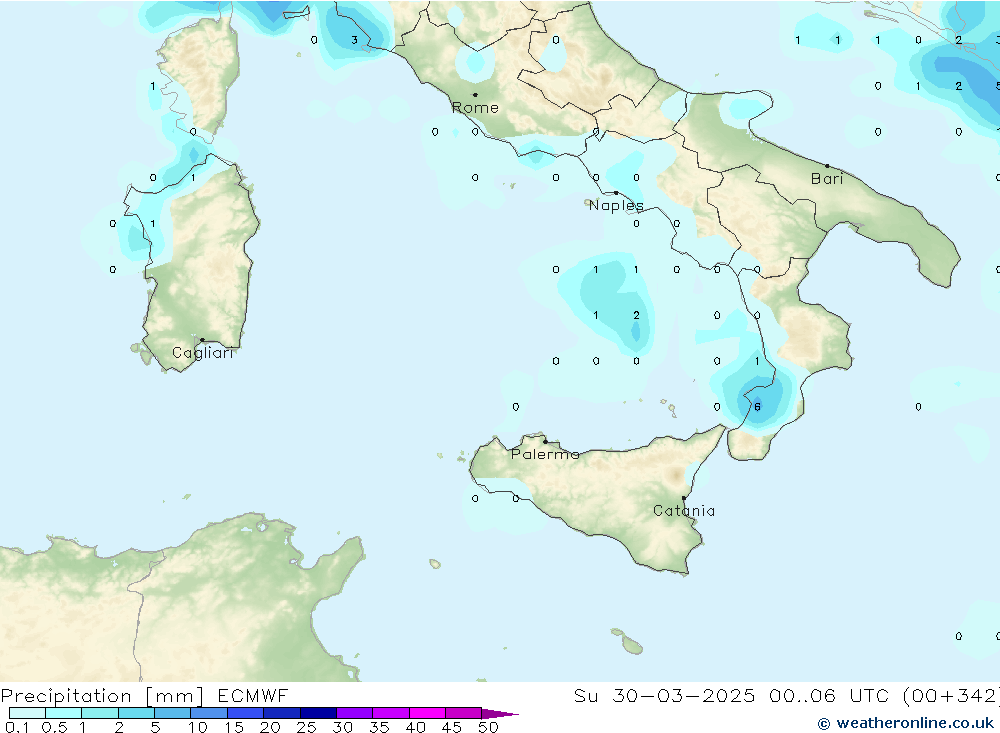Click the legend label 0.5
The width and height of the screenshot is (1000, 733).
[54, 727]
